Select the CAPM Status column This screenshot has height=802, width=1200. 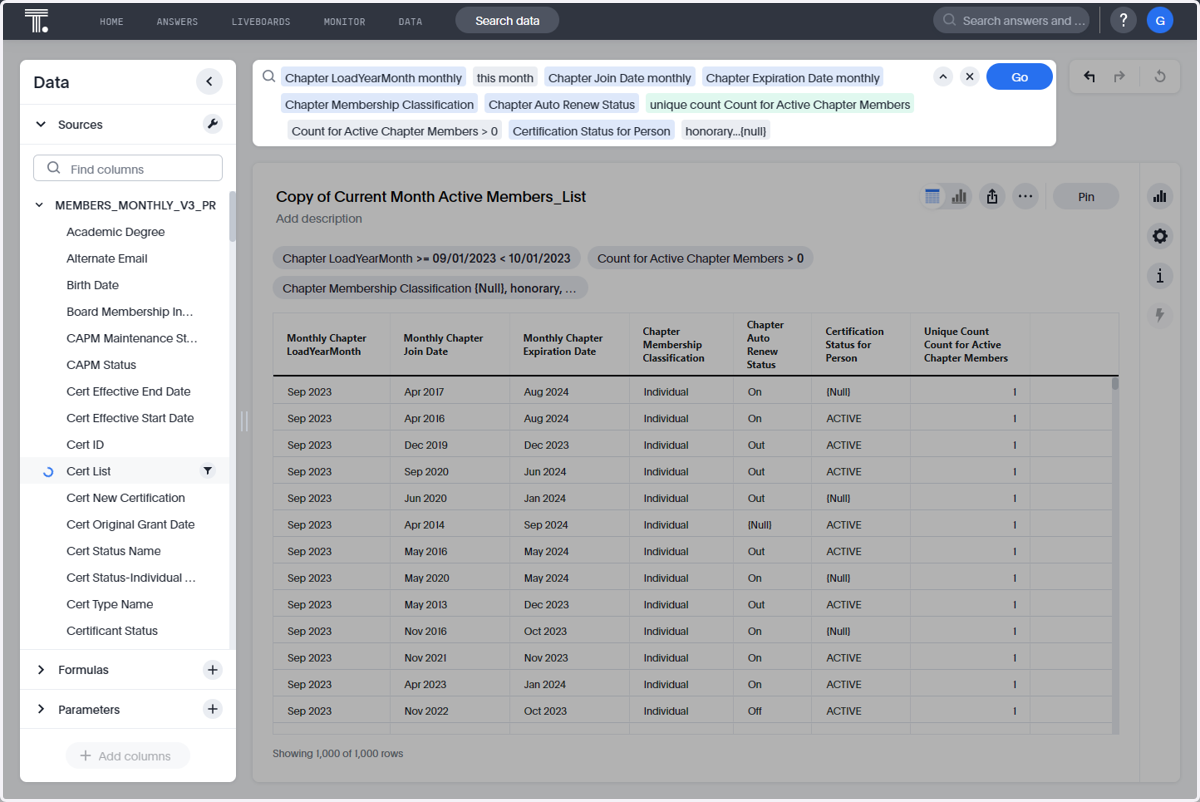coord(101,365)
